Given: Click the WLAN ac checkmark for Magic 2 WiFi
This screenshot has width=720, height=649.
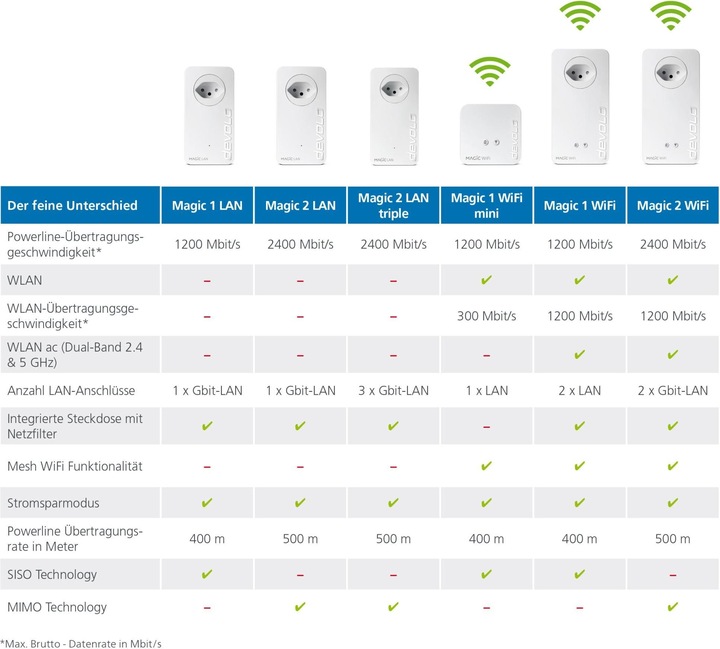Looking at the screenshot, I should (x=673, y=354).
